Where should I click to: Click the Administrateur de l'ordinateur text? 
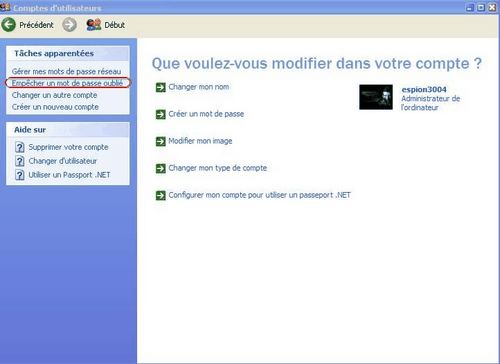pos(431,103)
